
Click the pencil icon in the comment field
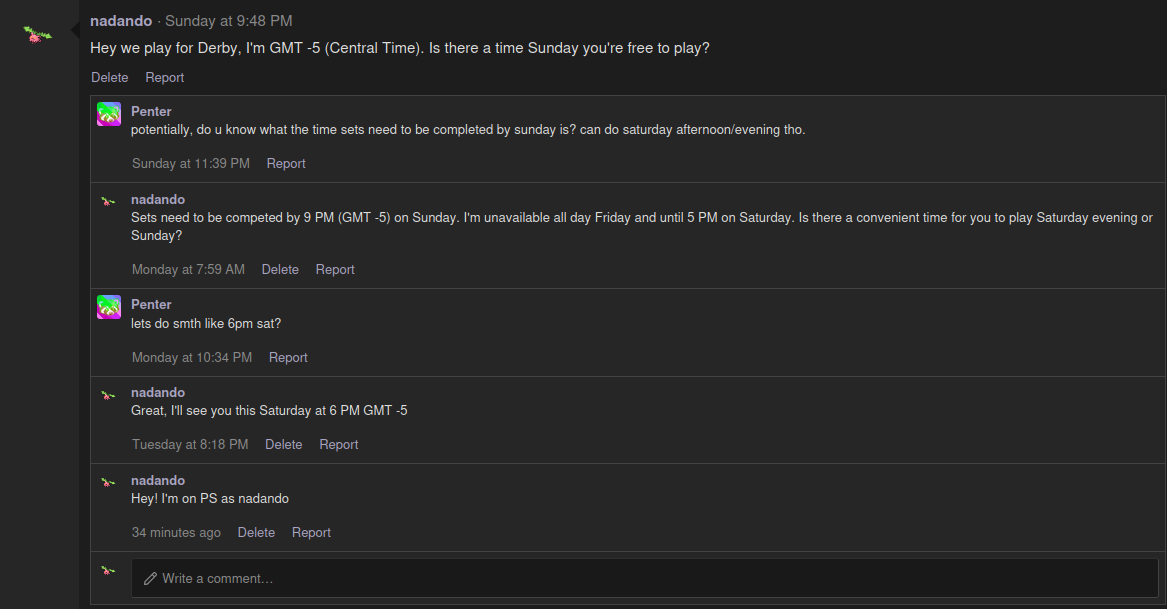(x=151, y=578)
